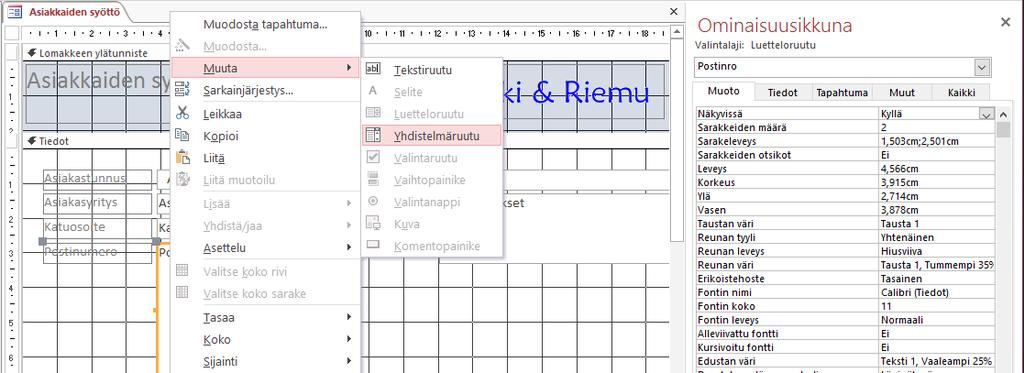This screenshot has width=1024, height=373.
Task: Click the property sheet scrollbar up arrow
Action: [x=1003, y=114]
